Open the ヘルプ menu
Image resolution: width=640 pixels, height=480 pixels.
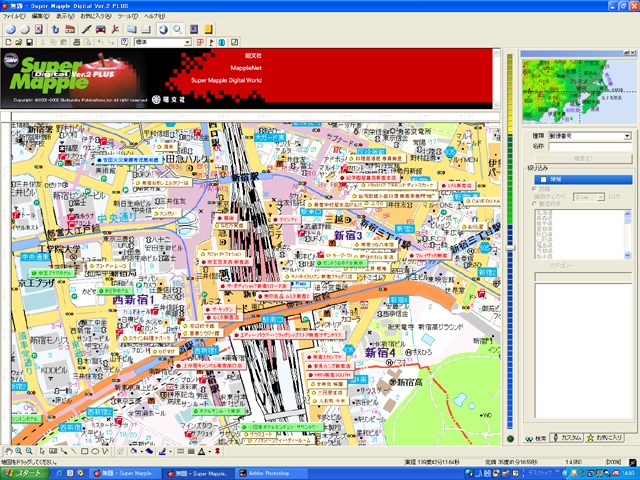tap(155, 16)
